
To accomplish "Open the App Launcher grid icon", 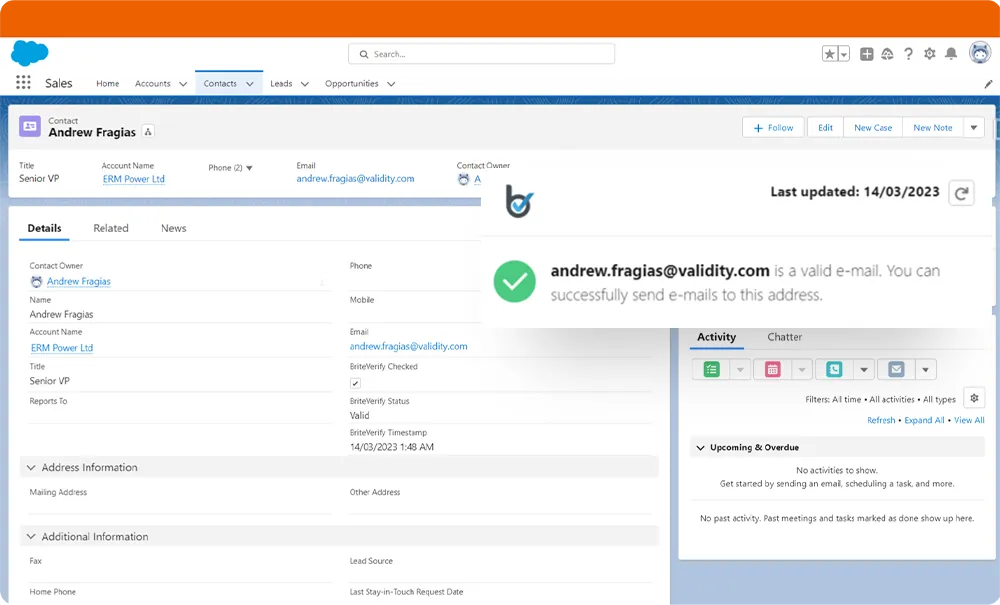I will (x=23, y=82).
